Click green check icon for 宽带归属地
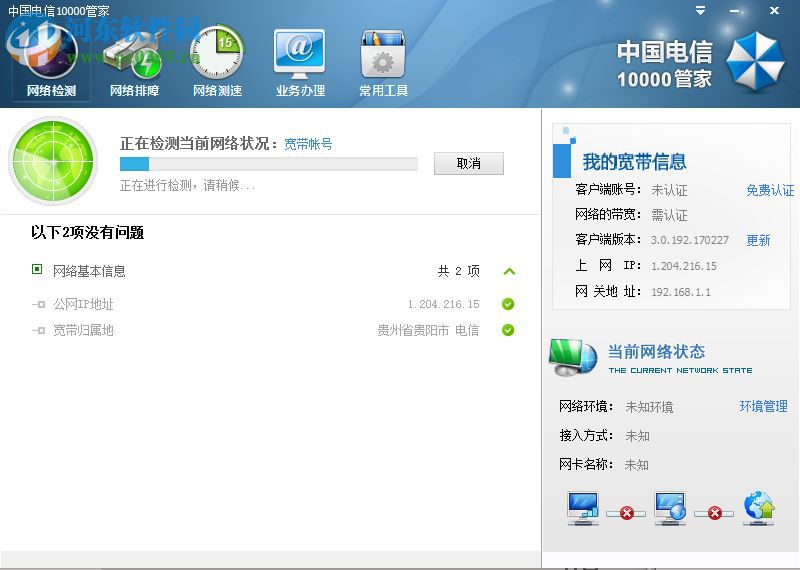 pyautogui.click(x=508, y=330)
